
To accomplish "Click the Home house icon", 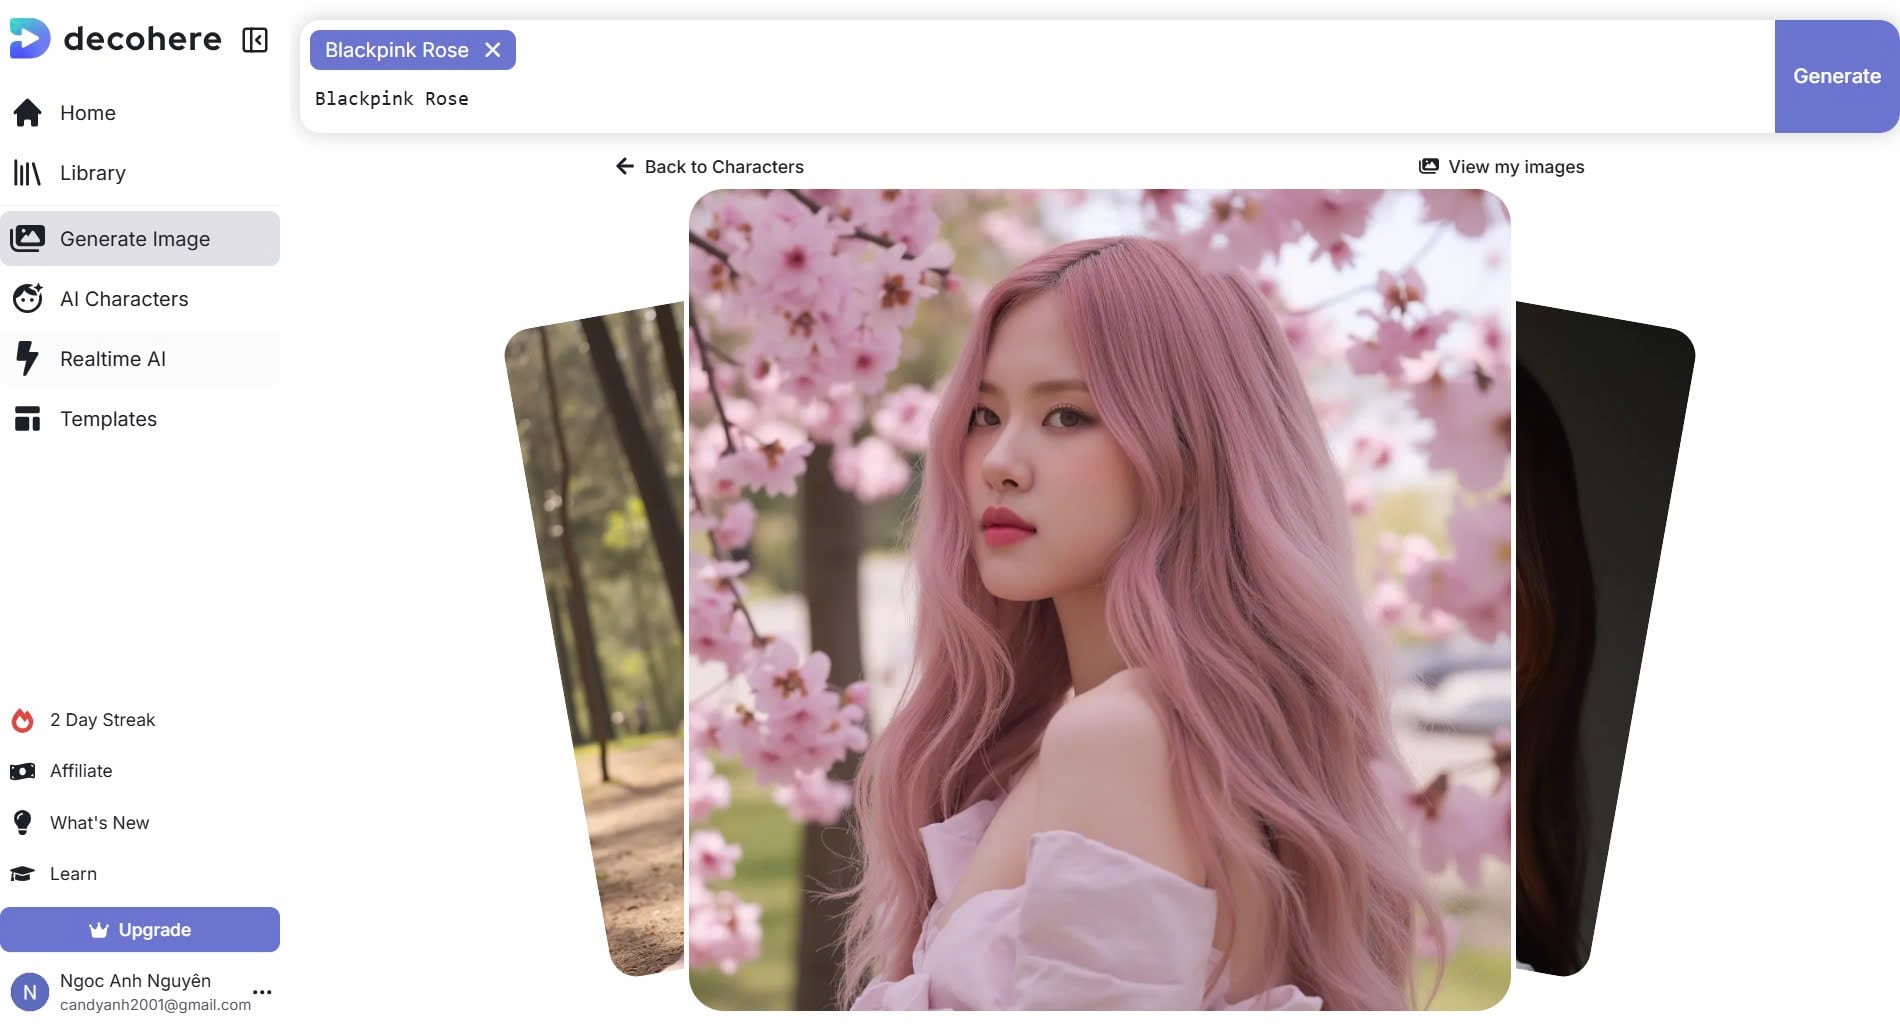I will (28, 113).
